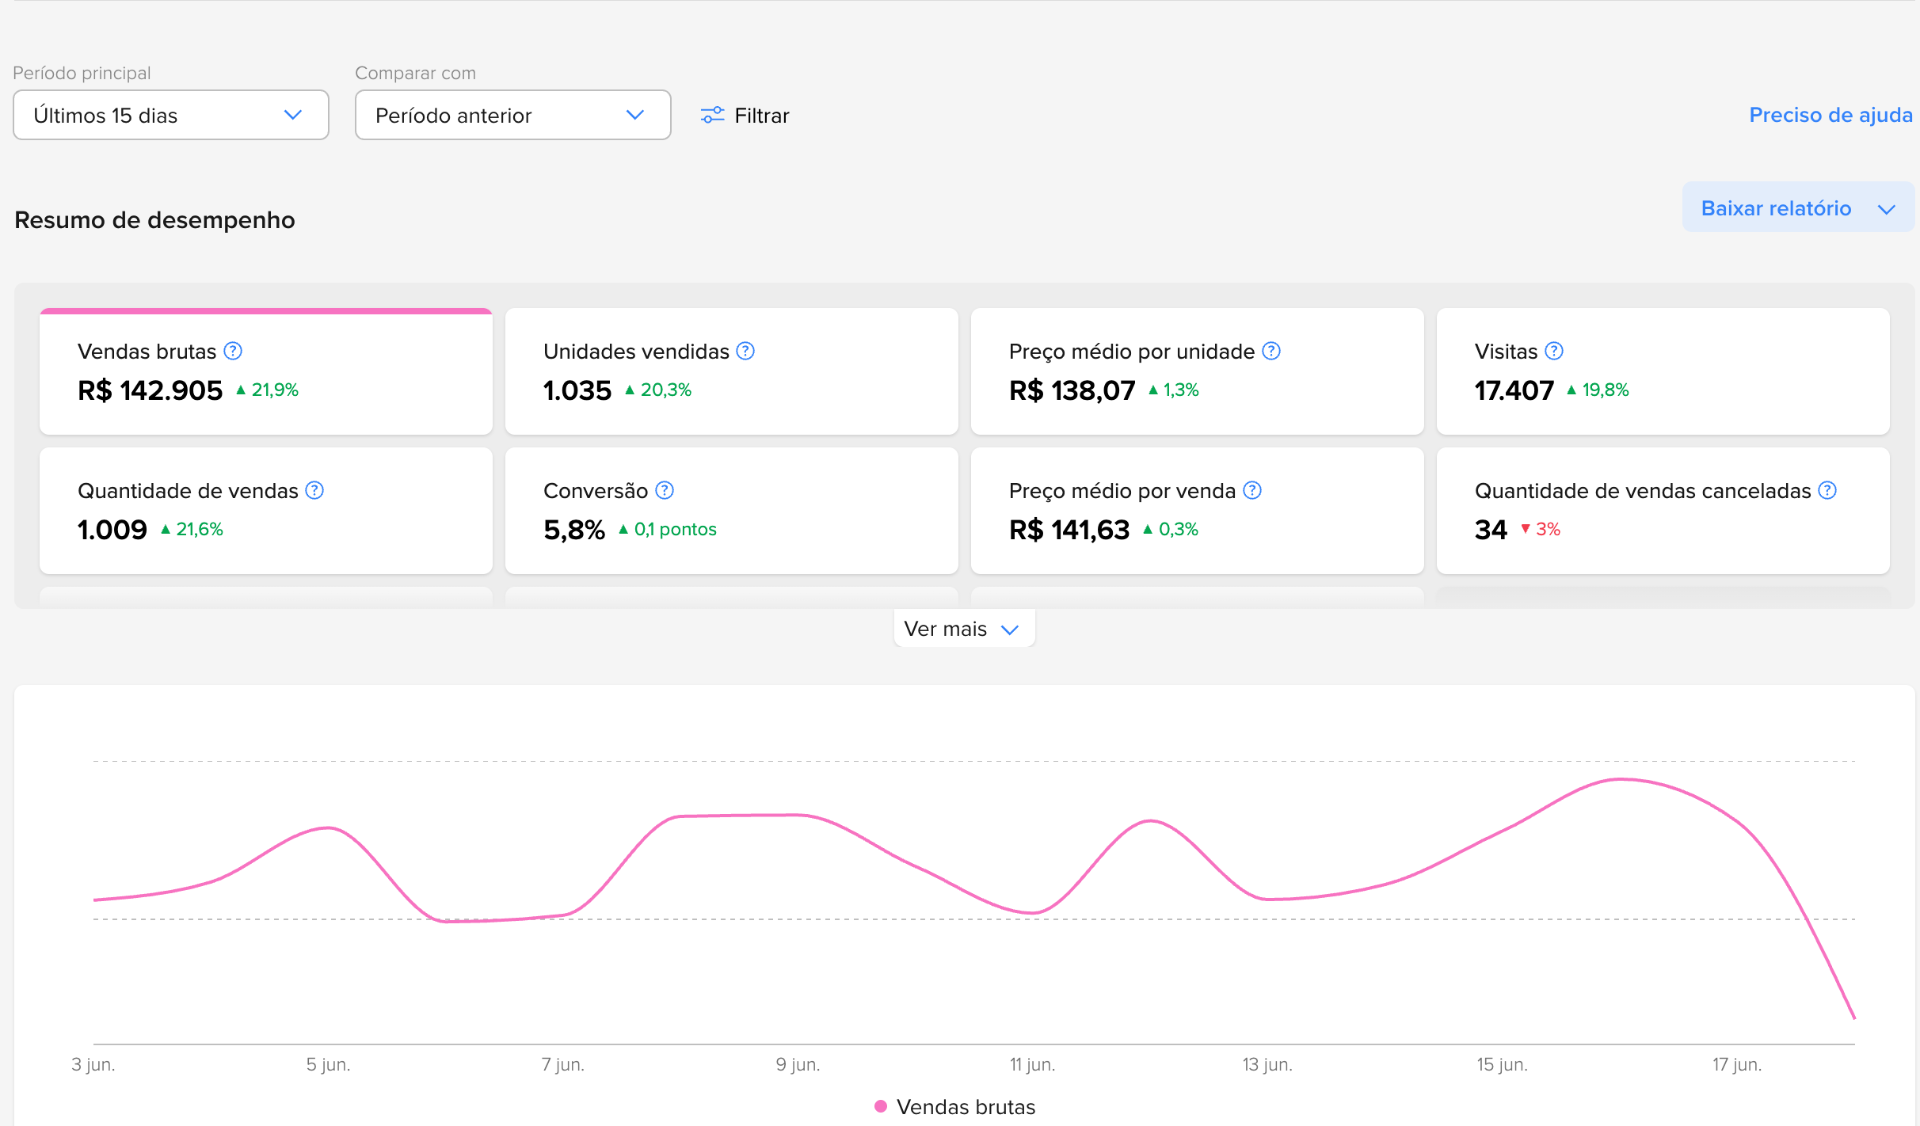Open the Período anterior compare dropdown
The image size is (1920, 1126).
click(x=513, y=115)
